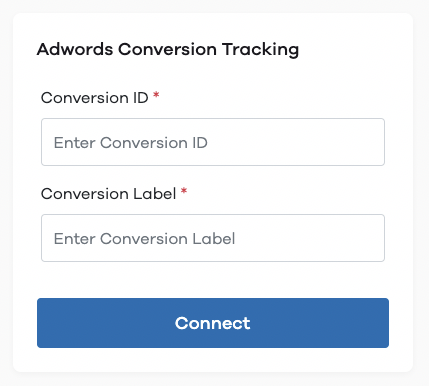This screenshot has height=386, width=429.
Task: Click the word 'Tracking' in the title
Action: [x=260, y=50]
